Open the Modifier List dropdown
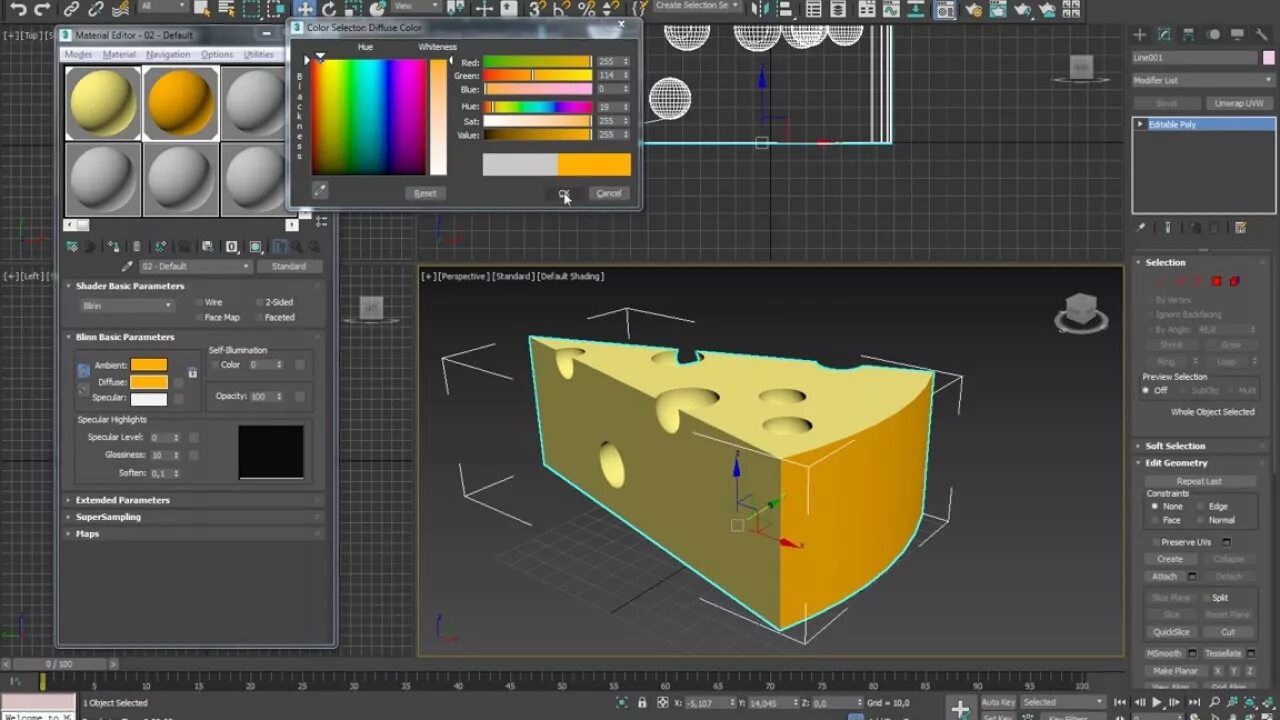 (1203, 80)
